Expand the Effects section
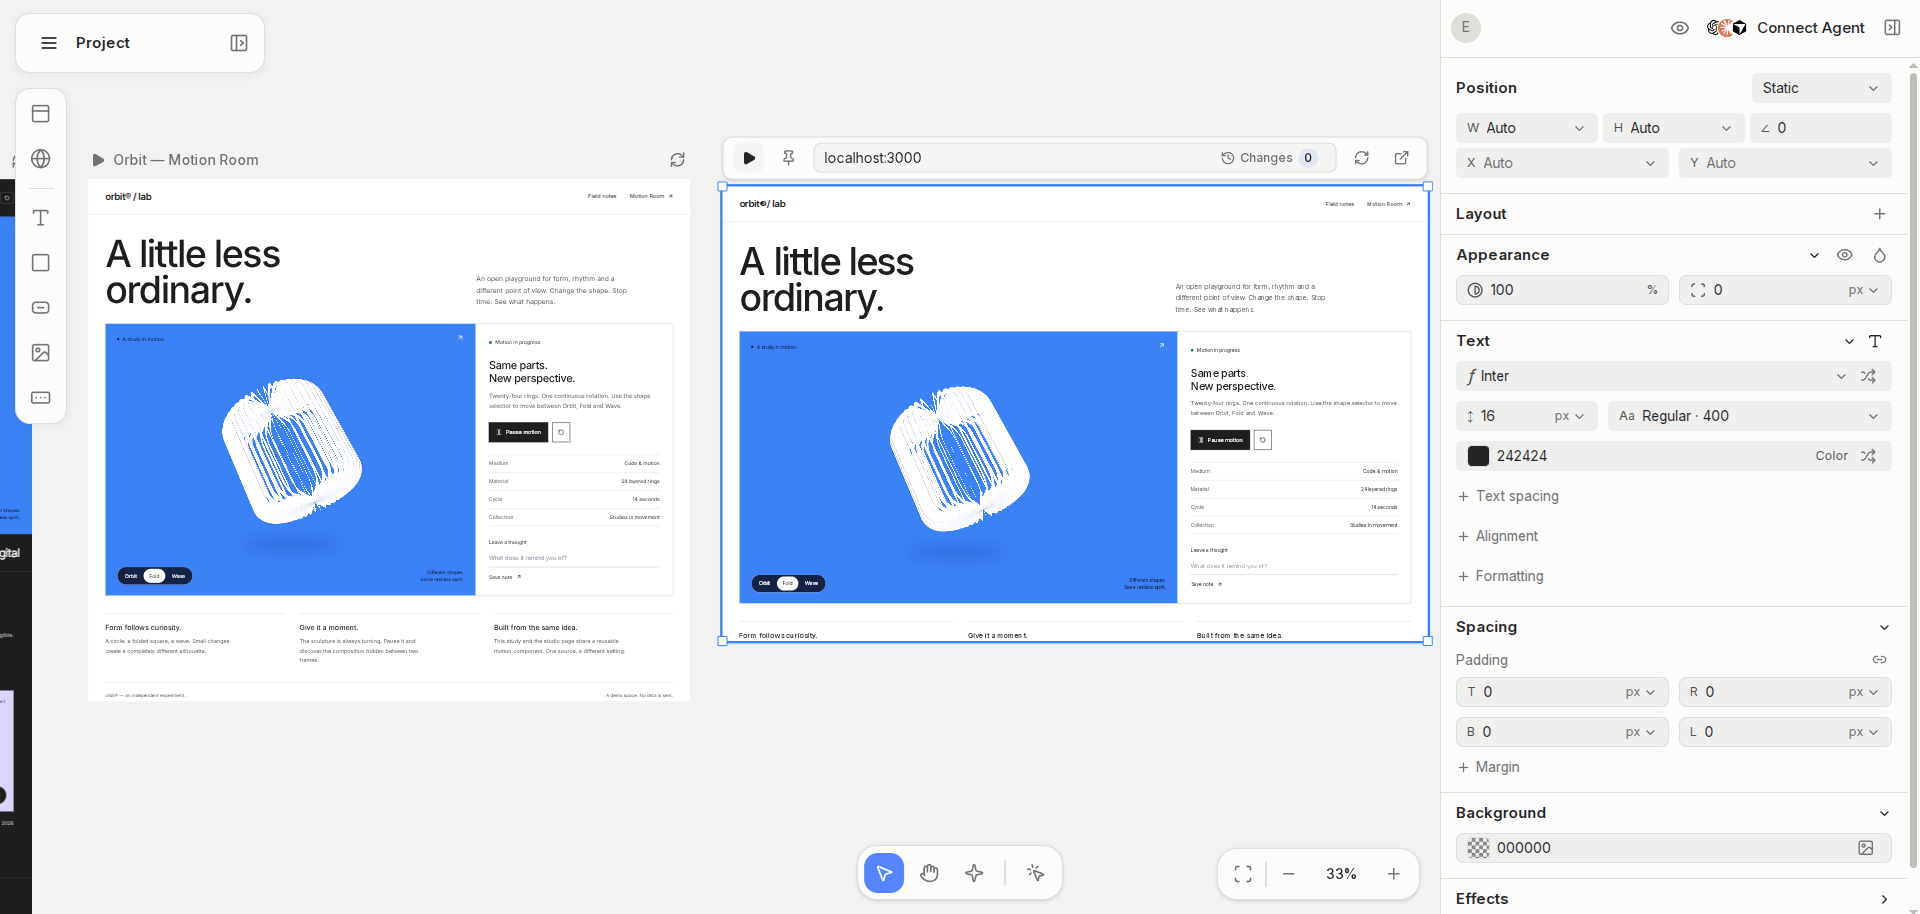The image size is (1920, 914). (1884, 899)
